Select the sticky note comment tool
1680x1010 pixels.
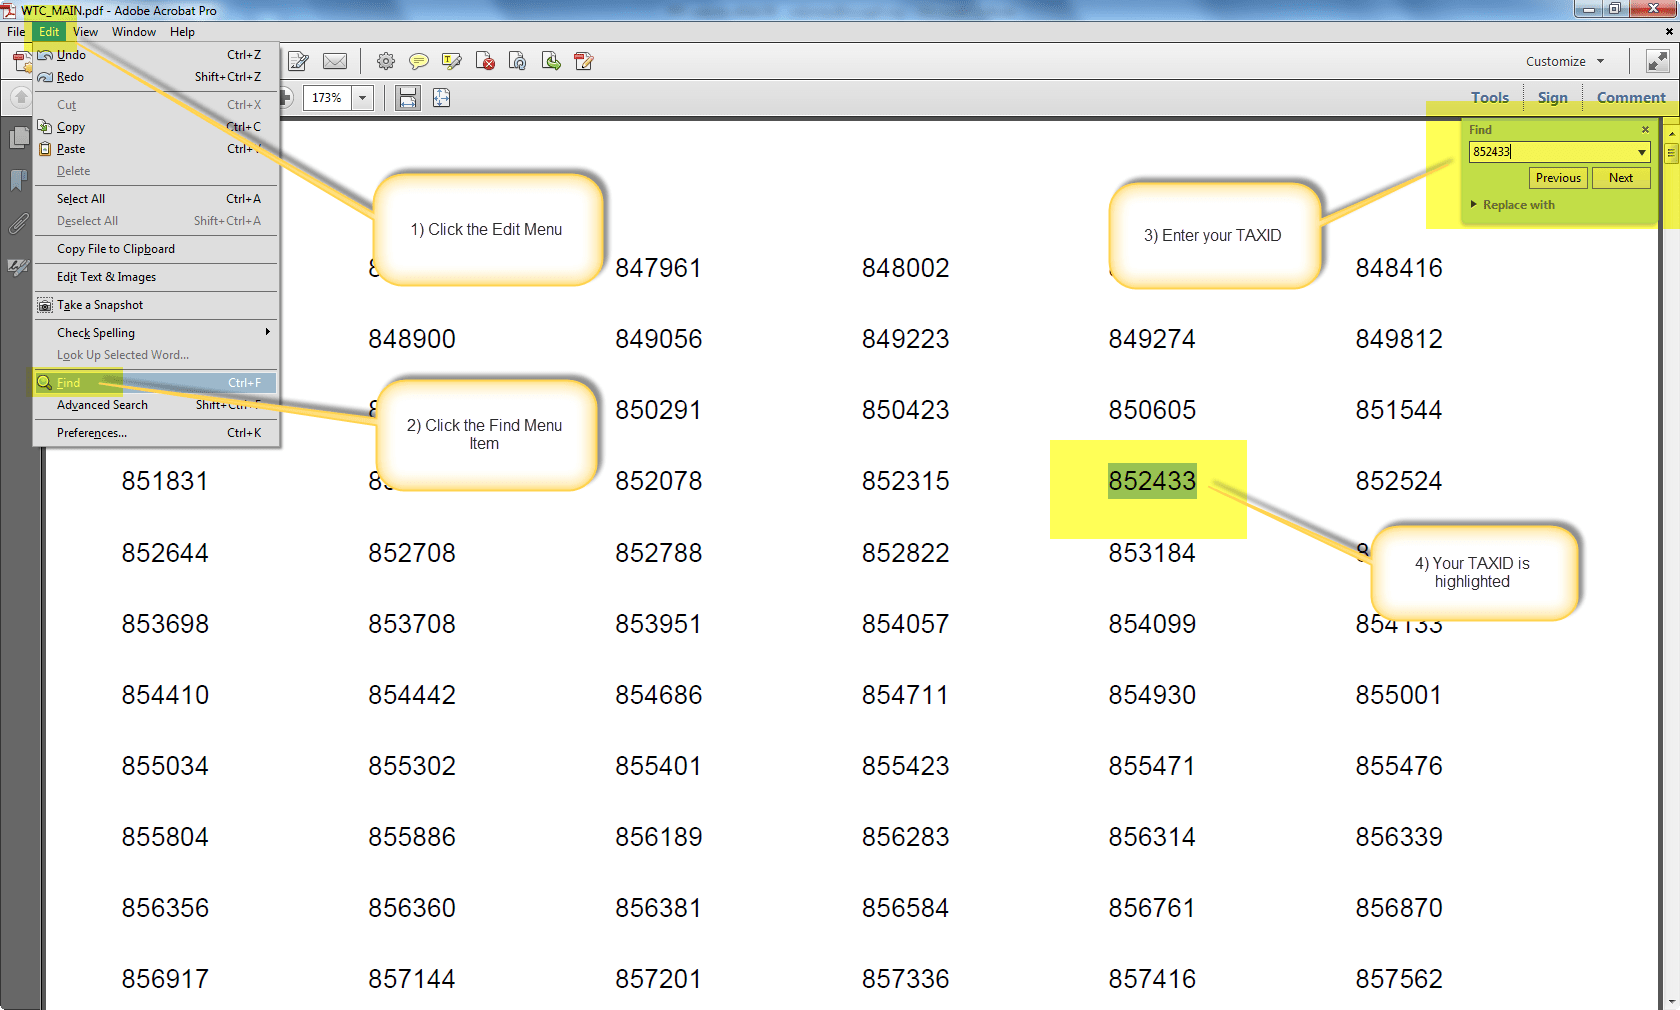tap(419, 62)
